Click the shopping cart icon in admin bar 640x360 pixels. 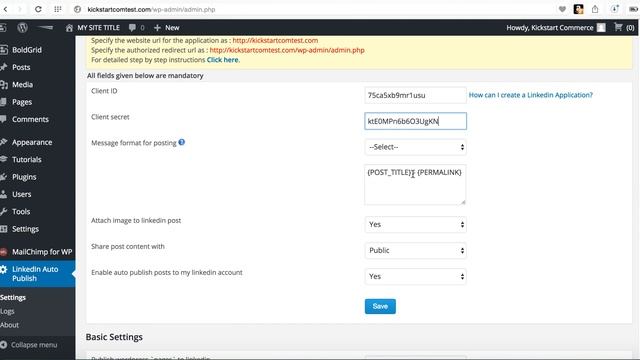click(x=618, y=27)
